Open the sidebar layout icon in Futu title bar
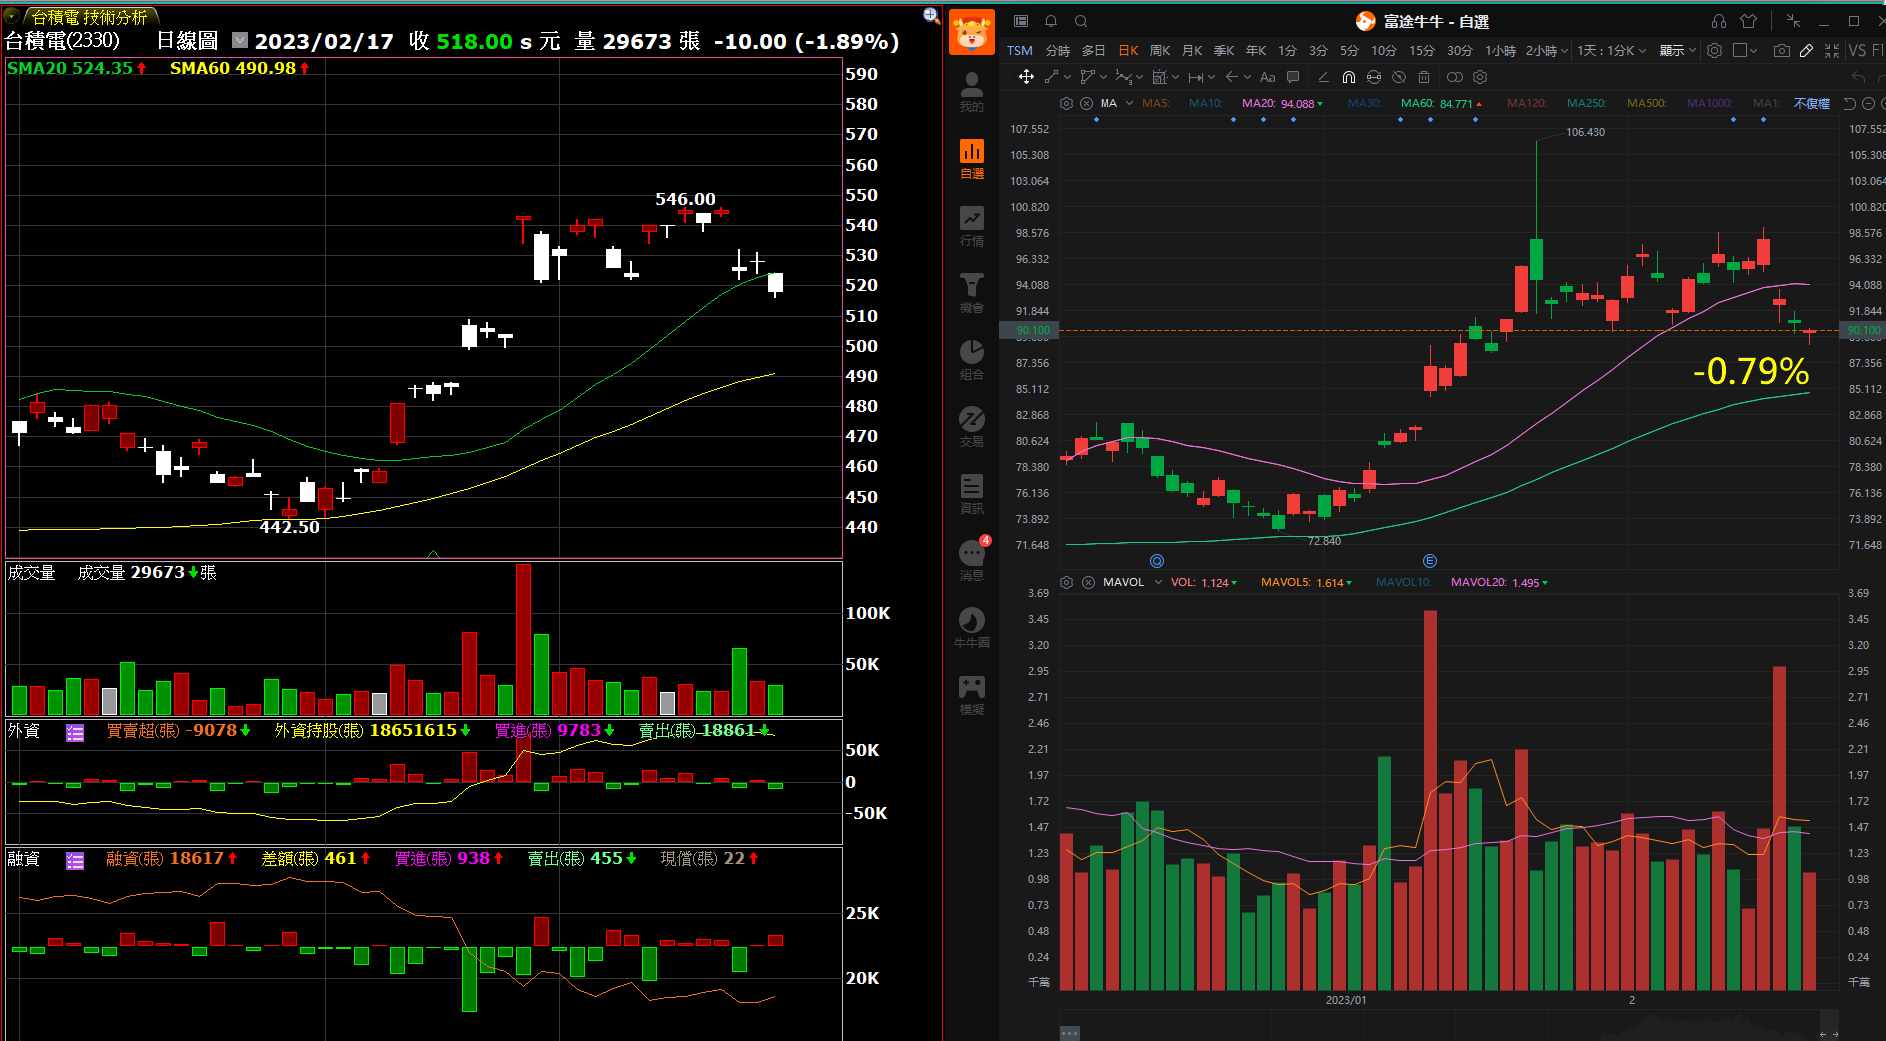This screenshot has width=1886, height=1041. click(1021, 21)
